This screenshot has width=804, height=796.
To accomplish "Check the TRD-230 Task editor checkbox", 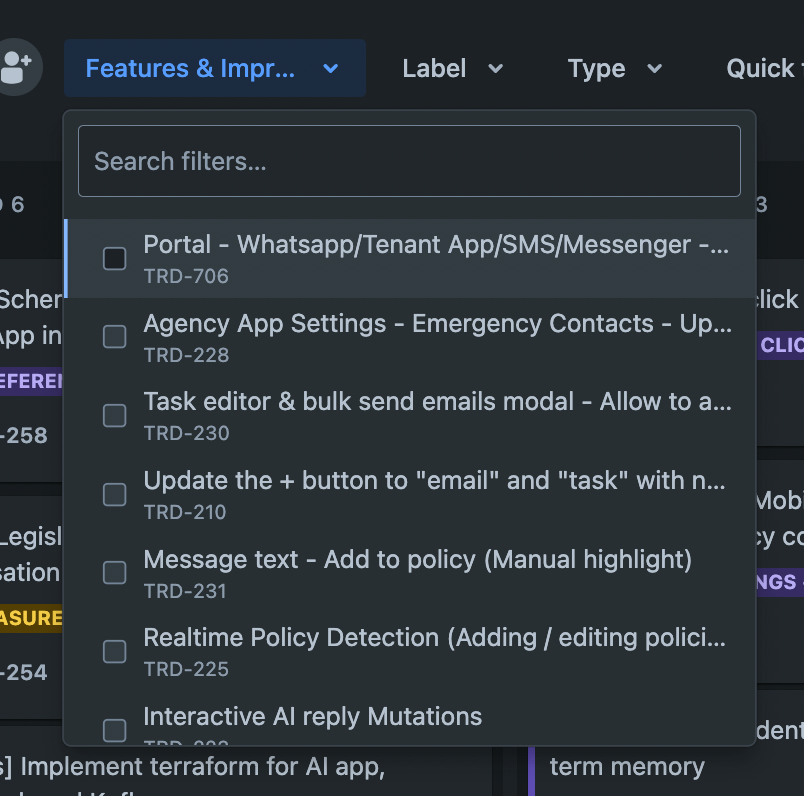I will tap(114, 415).
